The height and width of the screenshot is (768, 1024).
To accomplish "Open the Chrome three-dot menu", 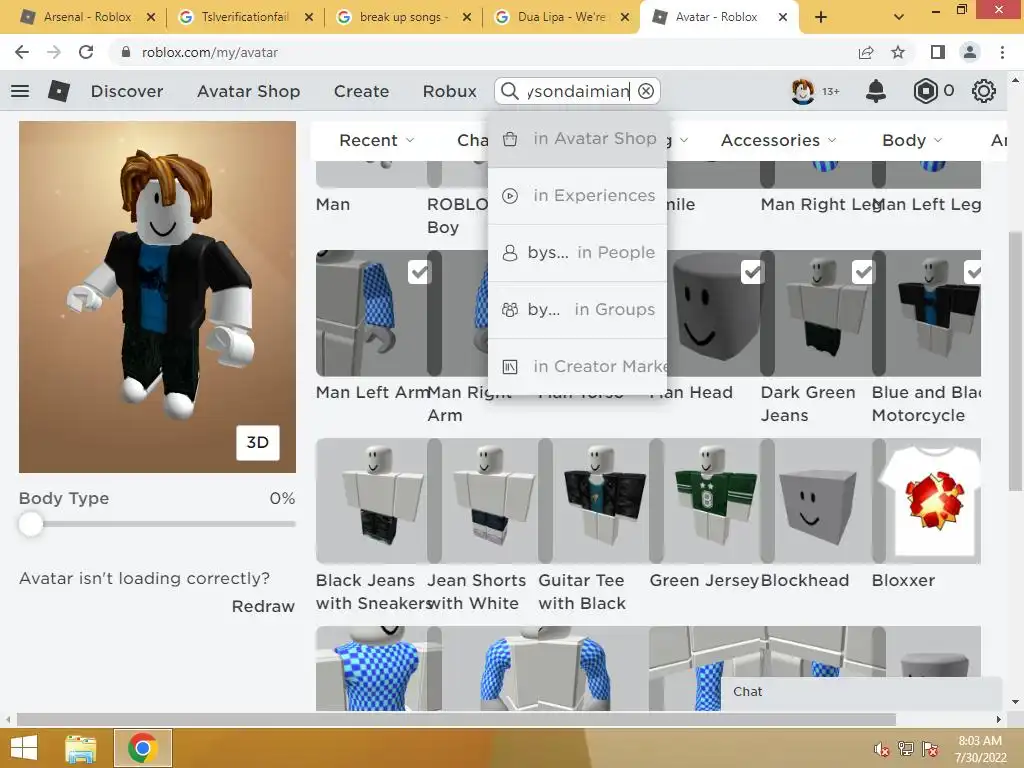I will click(x=1002, y=52).
